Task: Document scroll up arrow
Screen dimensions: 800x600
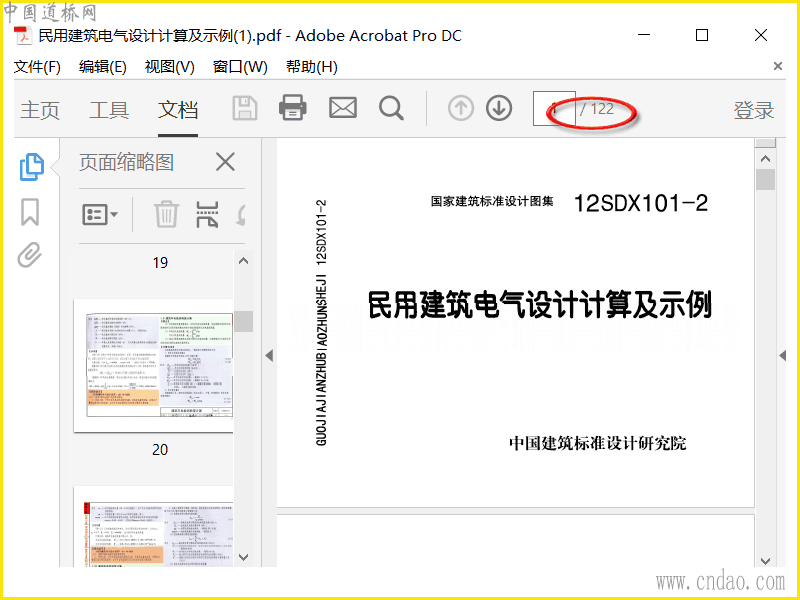Action: pyautogui.click(x=765, y=159)
